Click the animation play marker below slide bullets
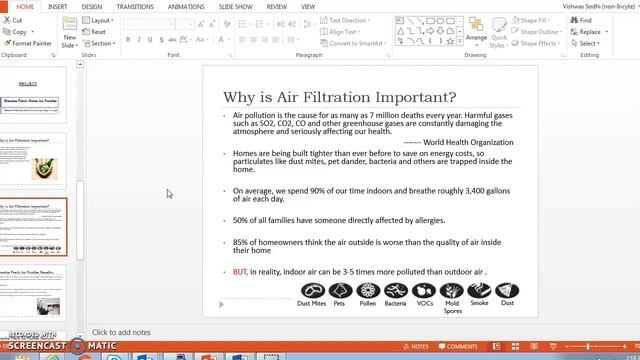640x360 pixels. (221, 304)
